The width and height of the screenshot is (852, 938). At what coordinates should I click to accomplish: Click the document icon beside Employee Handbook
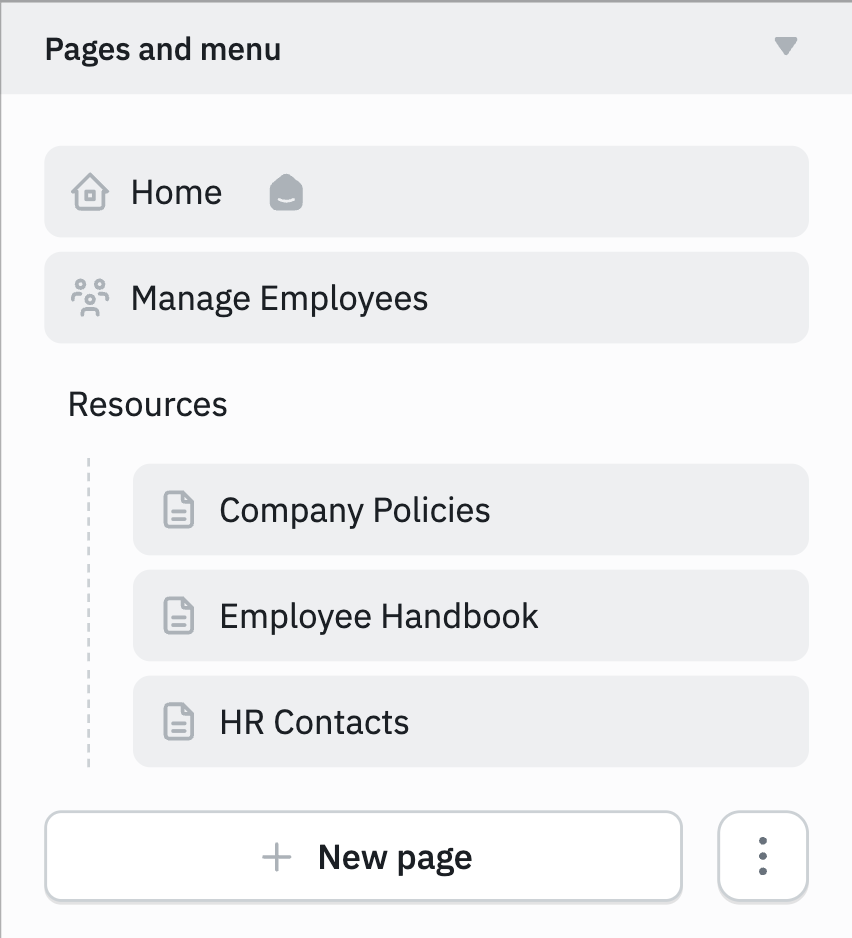pos(179,616)
